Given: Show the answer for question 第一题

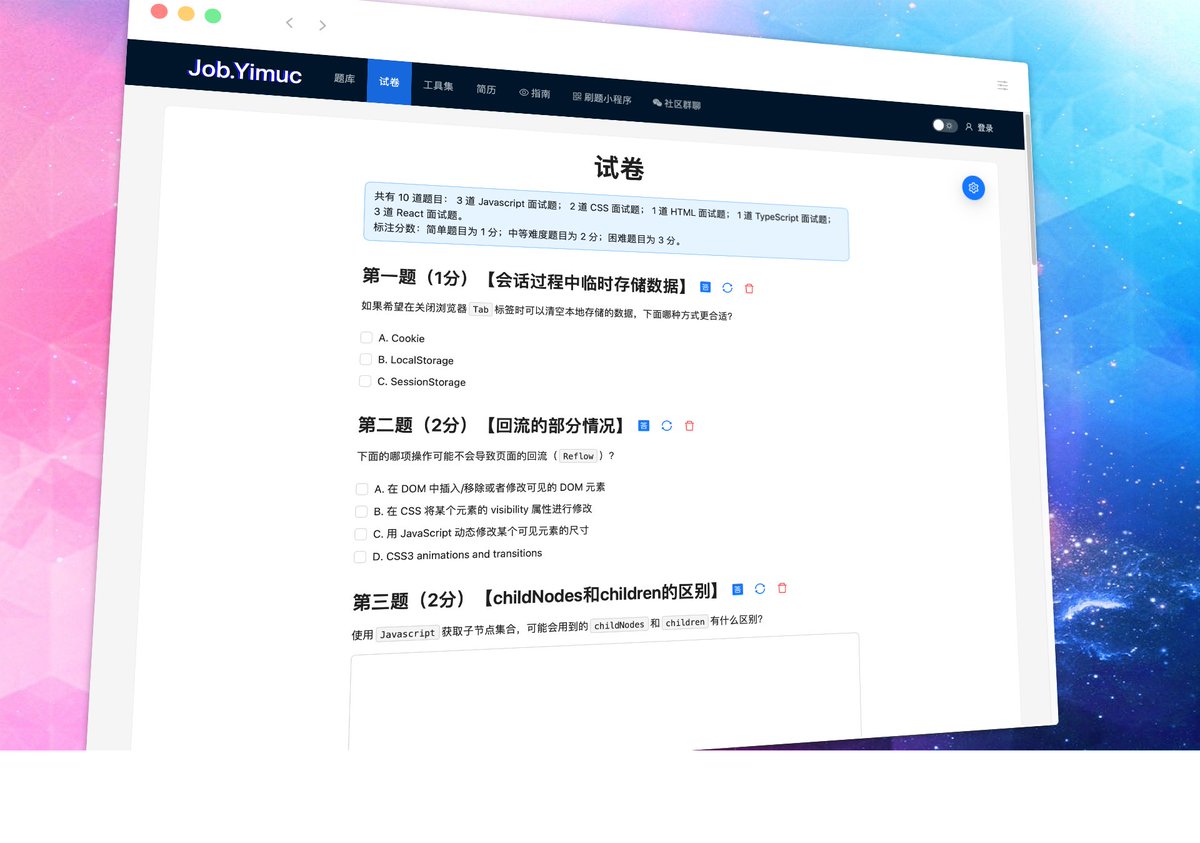Looking at the screenshot, I should [705, 287].
